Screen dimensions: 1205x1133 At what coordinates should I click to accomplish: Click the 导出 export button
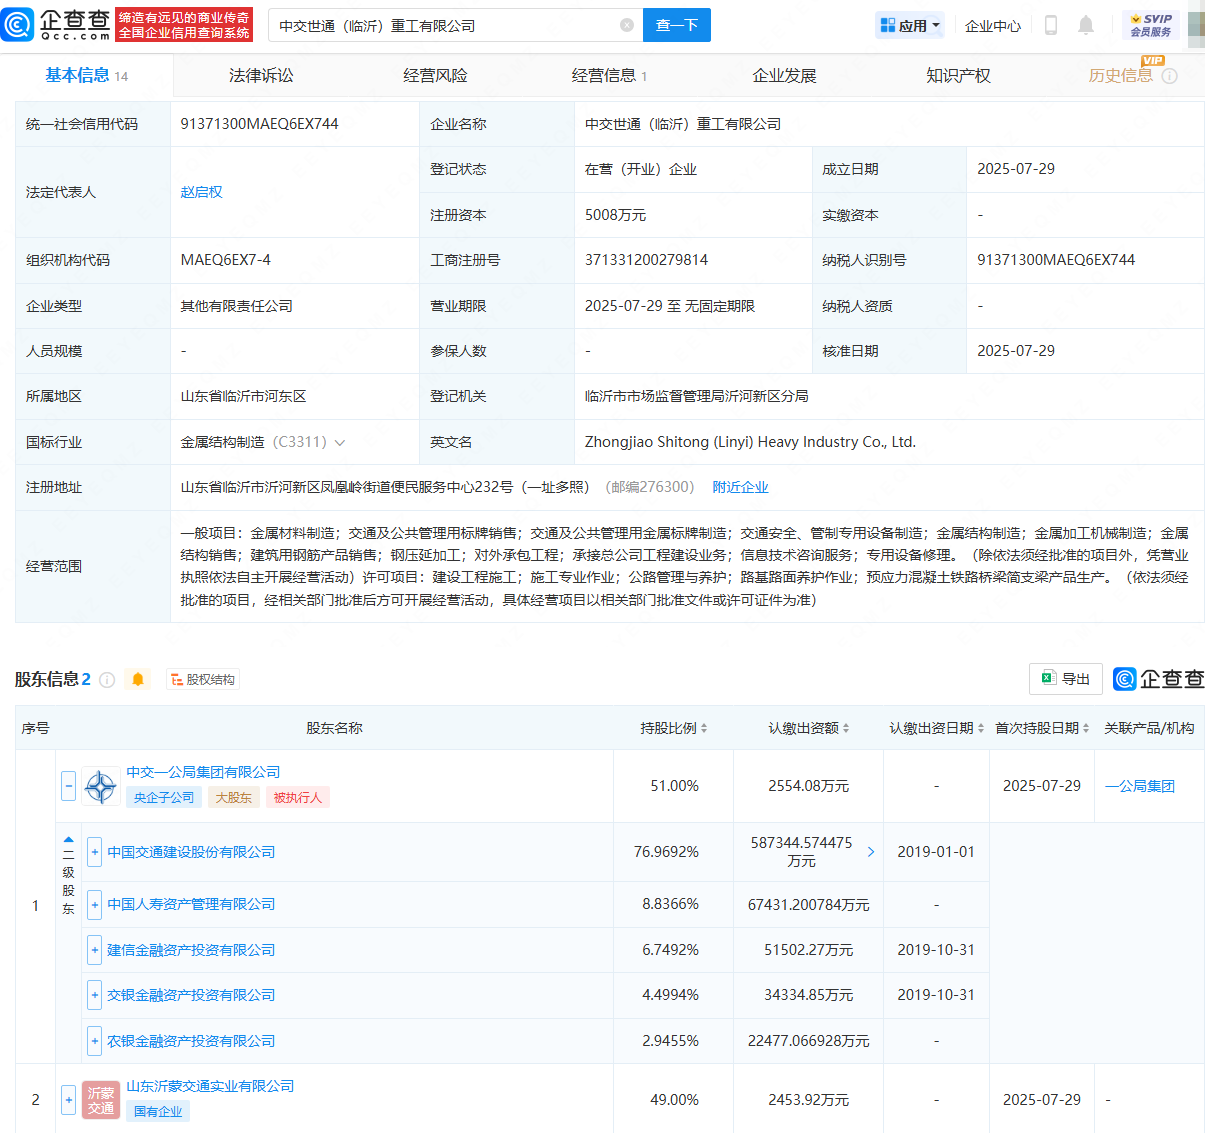coord(1066,679)
